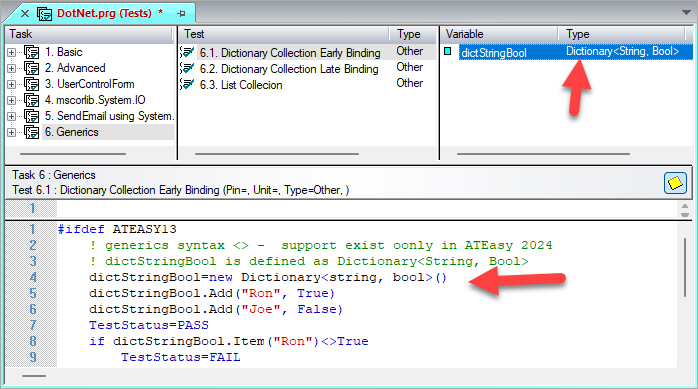This screenshot has width=698, height=389.
Task: Select the DotNet.prg (Tests) tab
Action: coord(104,13)
